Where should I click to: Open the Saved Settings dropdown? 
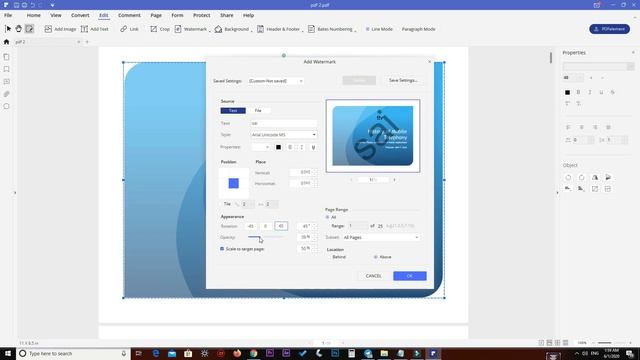[x=276, y=81]
